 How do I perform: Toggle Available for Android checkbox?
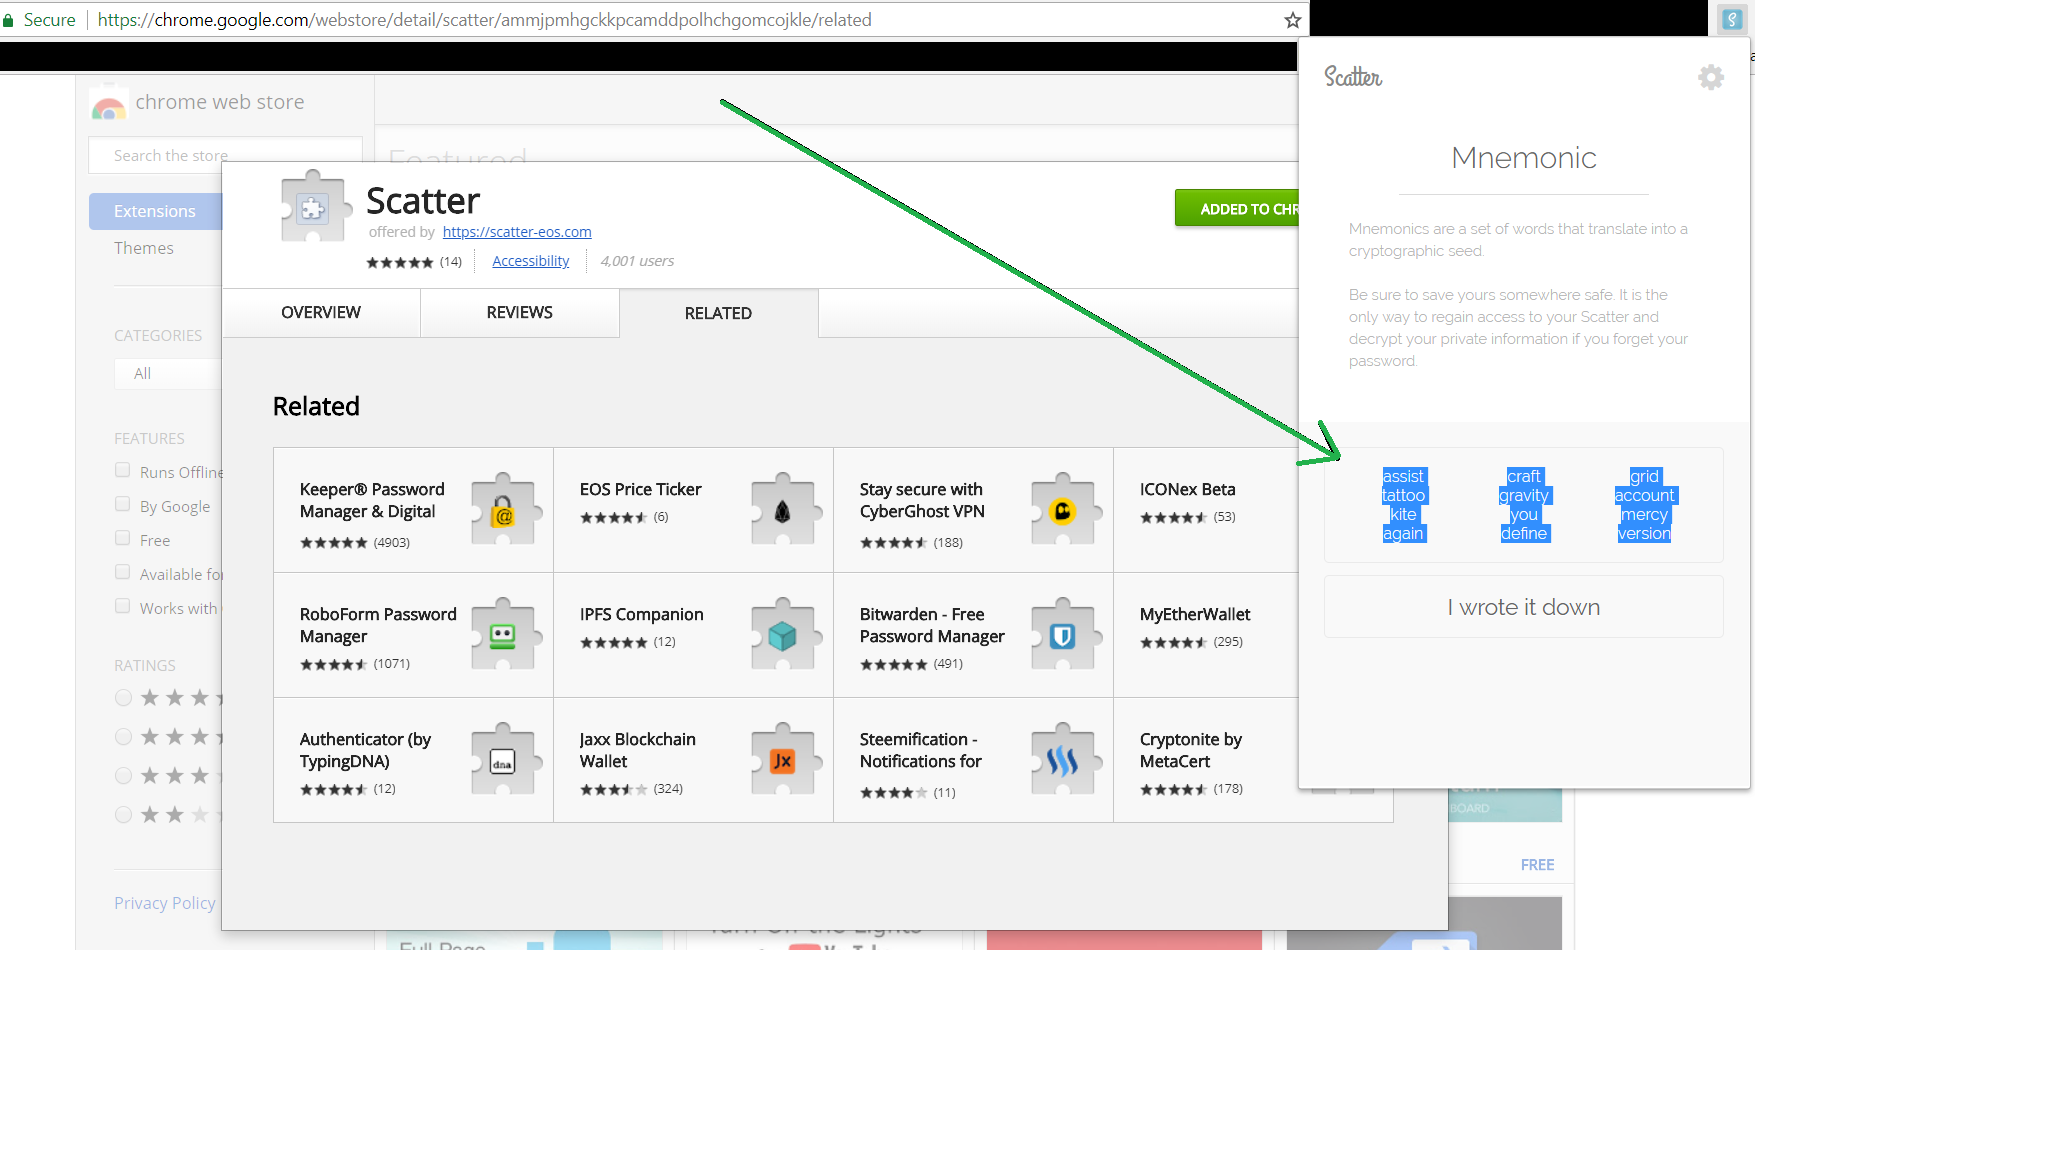click(x=122, y=572)
